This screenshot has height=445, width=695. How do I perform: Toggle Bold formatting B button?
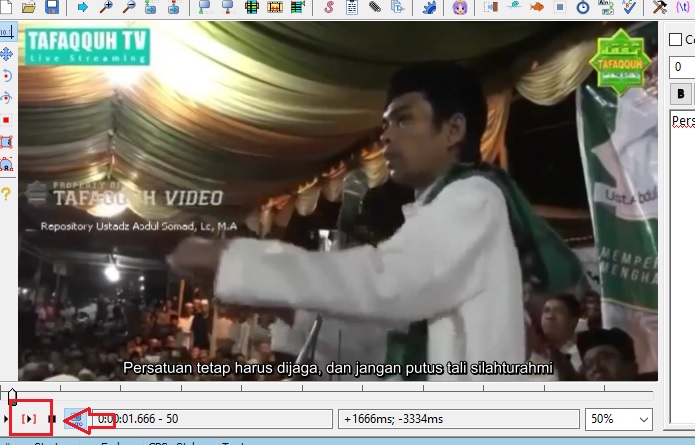(680, 94)
